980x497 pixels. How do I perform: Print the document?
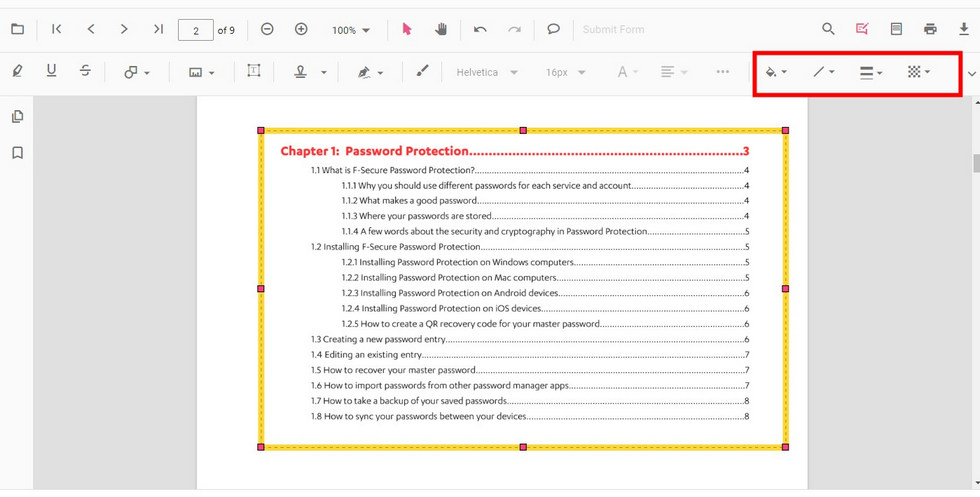[930, 29]
